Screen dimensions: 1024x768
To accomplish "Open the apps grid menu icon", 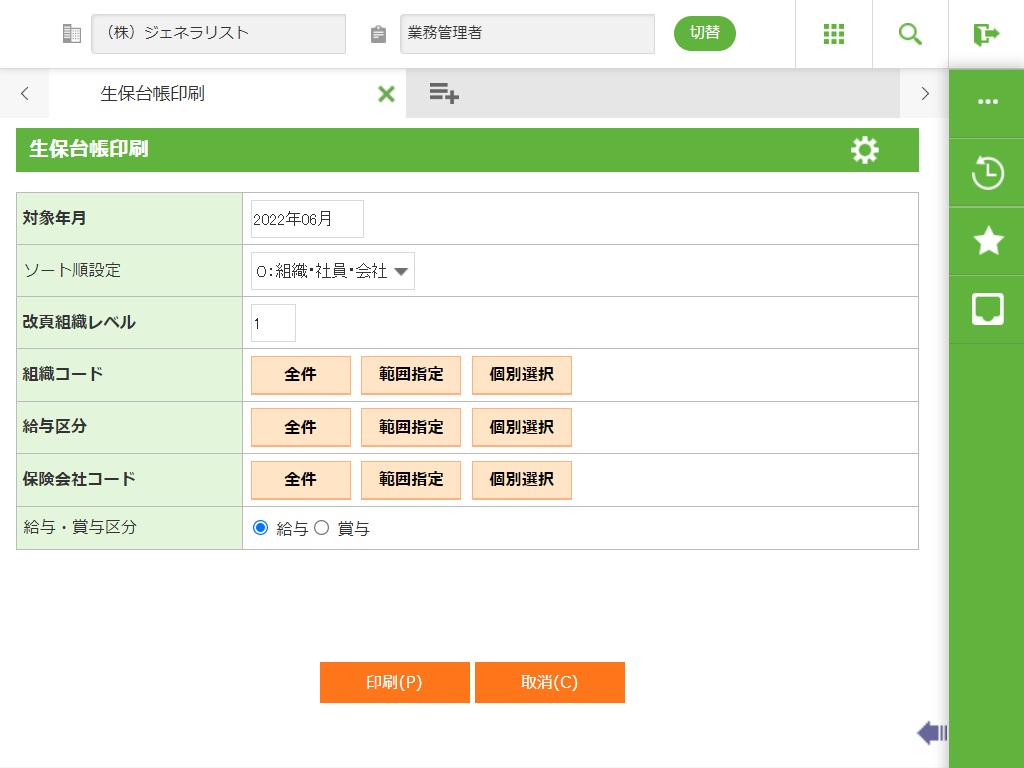I will 834,34.
